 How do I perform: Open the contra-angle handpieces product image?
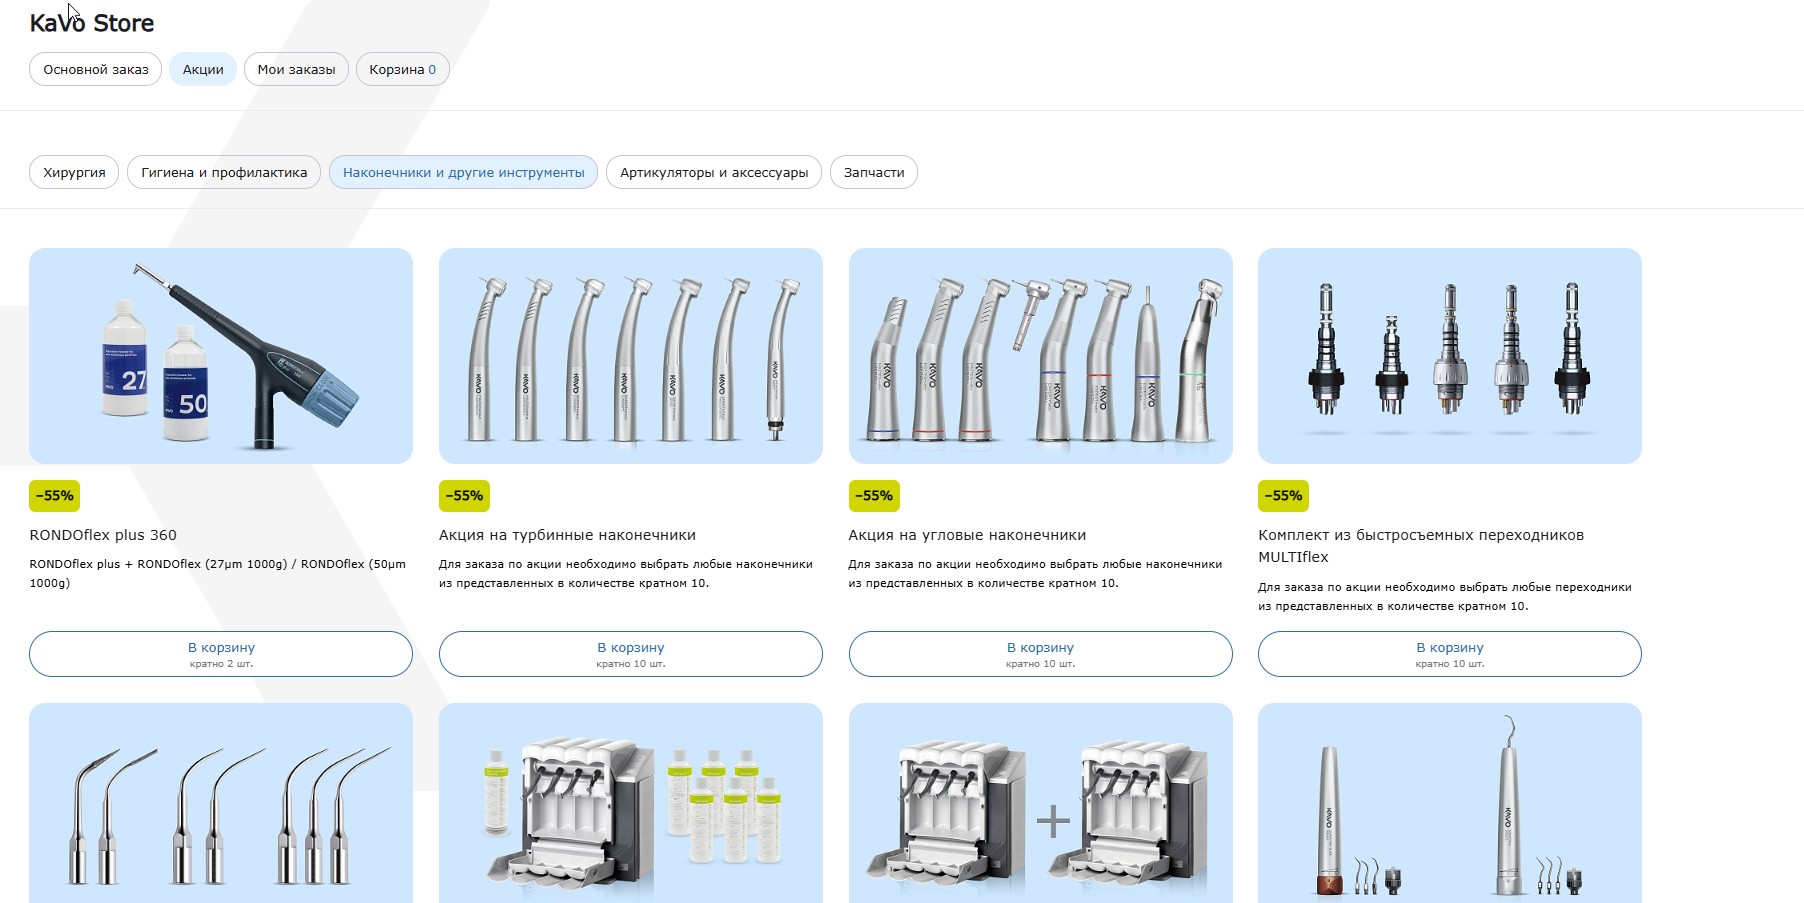tap(1040, 356)
